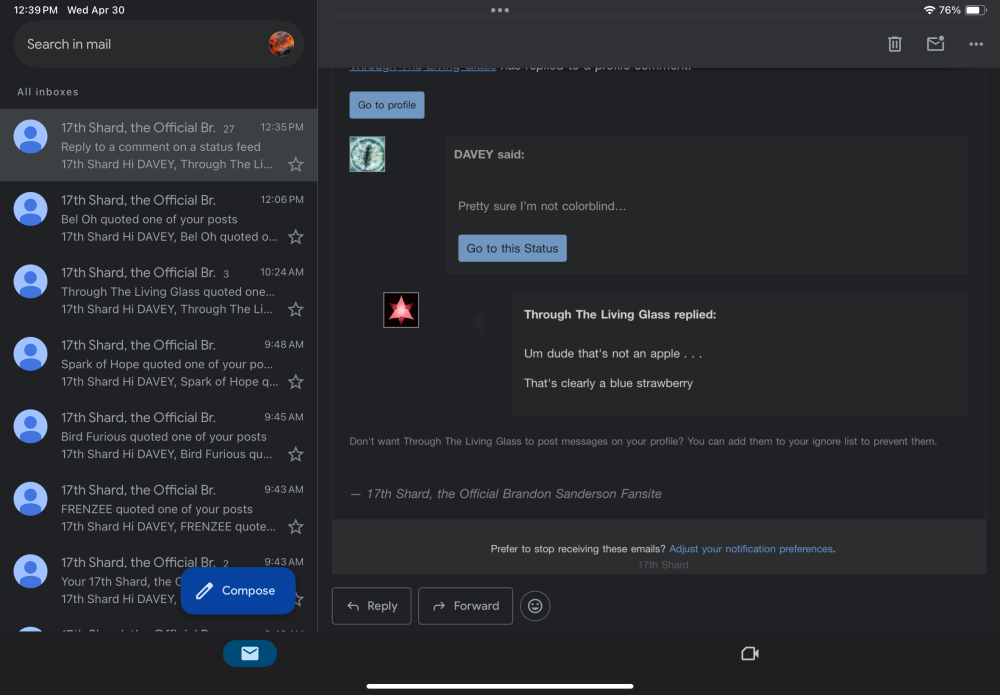
Task: Open the 12:35 PM status feed reply email
Action: (159, 145)
